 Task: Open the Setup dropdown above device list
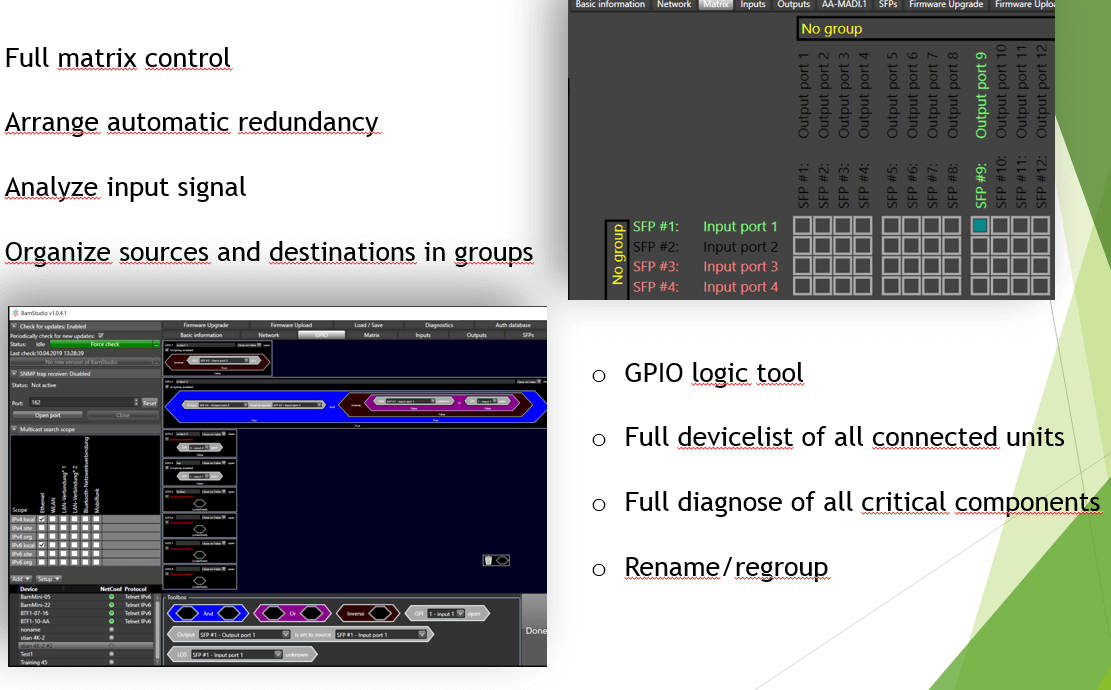49,578
